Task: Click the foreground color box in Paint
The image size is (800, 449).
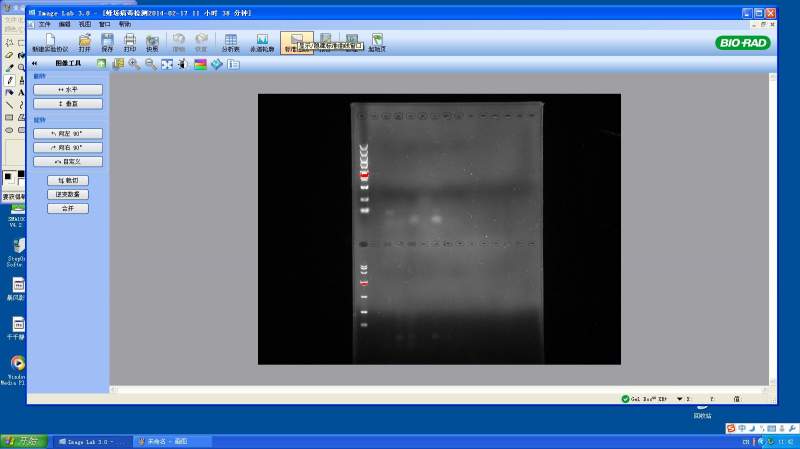Action: coord(8,177)
